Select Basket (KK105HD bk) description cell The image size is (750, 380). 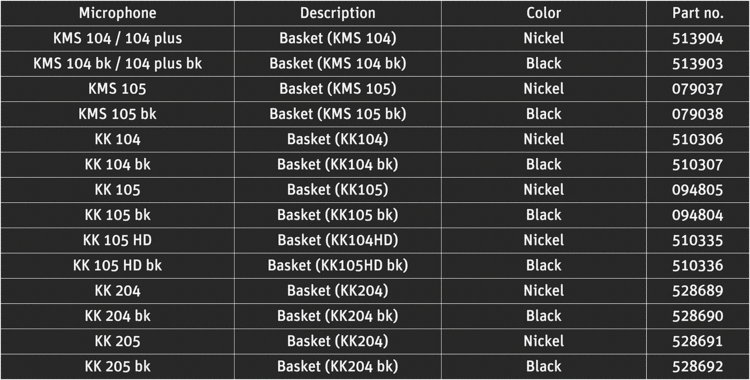coord(338,266)
